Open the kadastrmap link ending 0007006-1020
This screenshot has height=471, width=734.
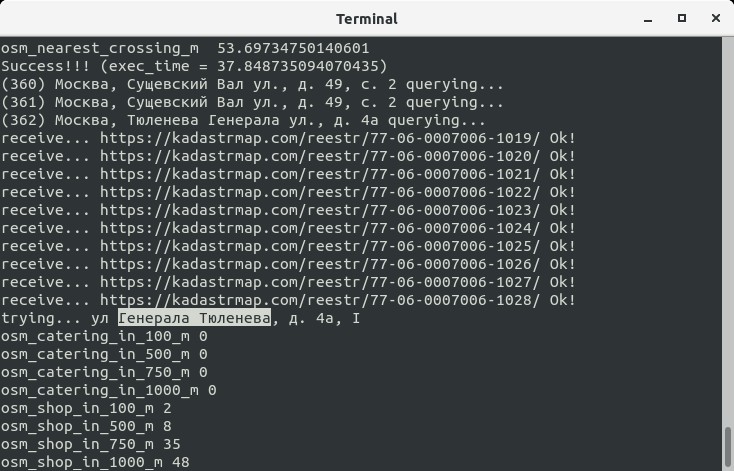320,156
